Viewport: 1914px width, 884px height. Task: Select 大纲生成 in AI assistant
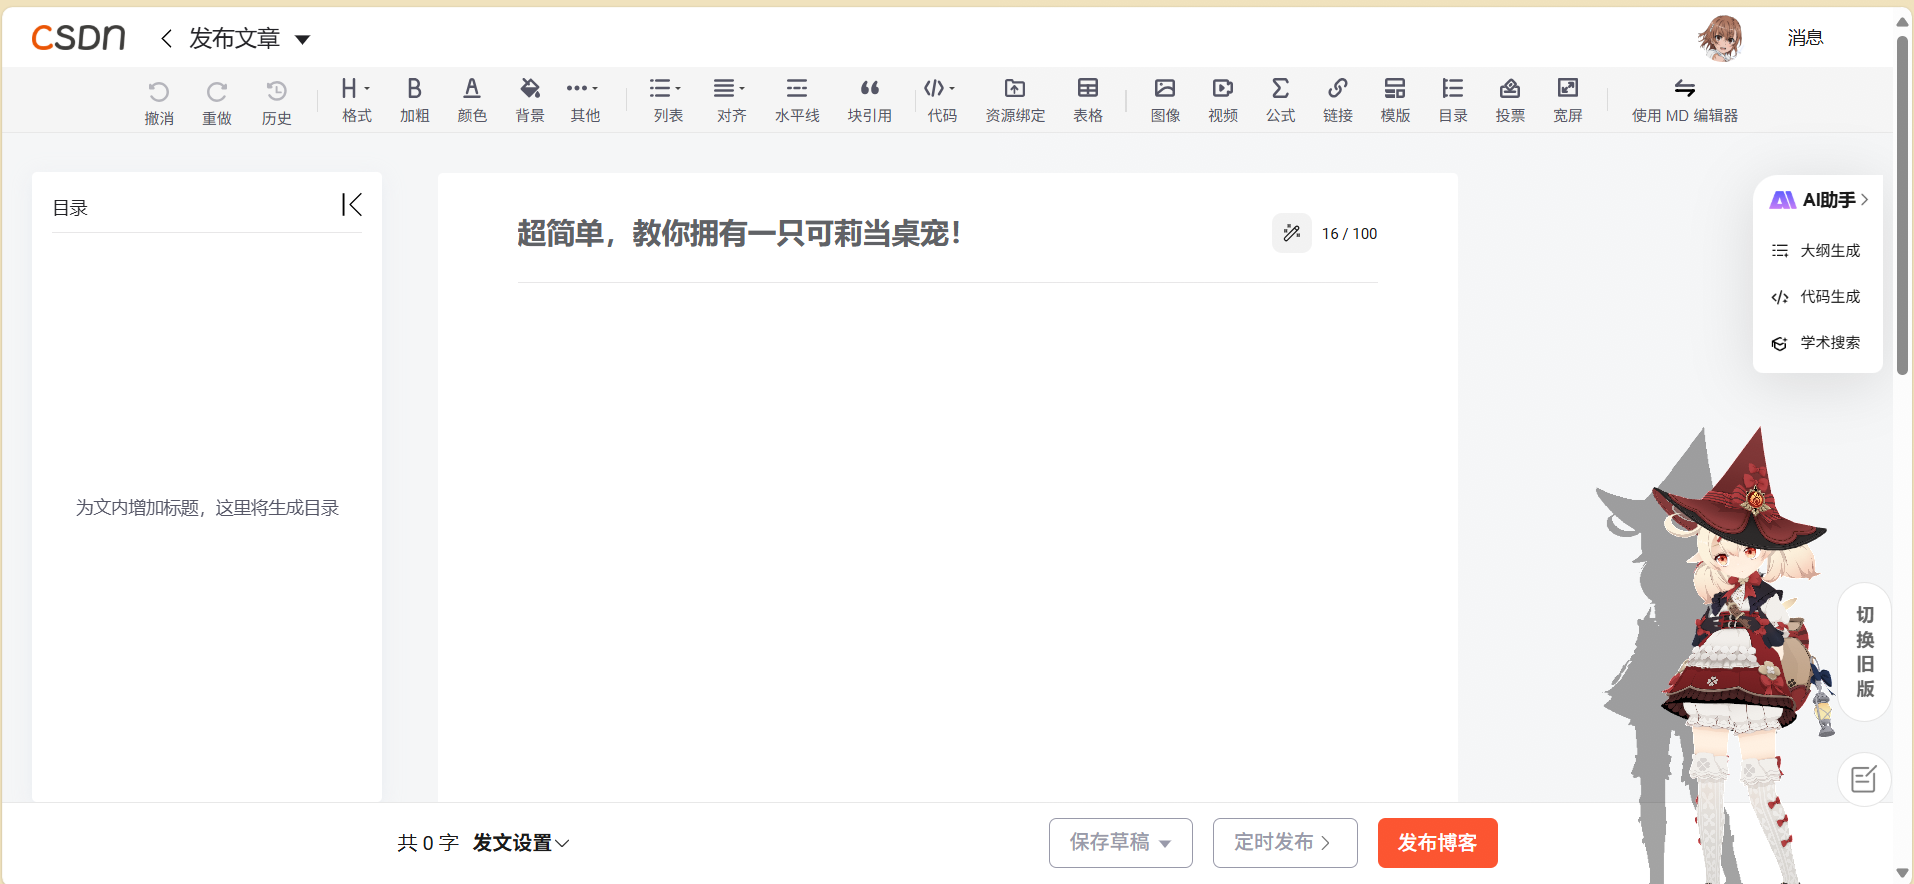tap(1817, 250)
